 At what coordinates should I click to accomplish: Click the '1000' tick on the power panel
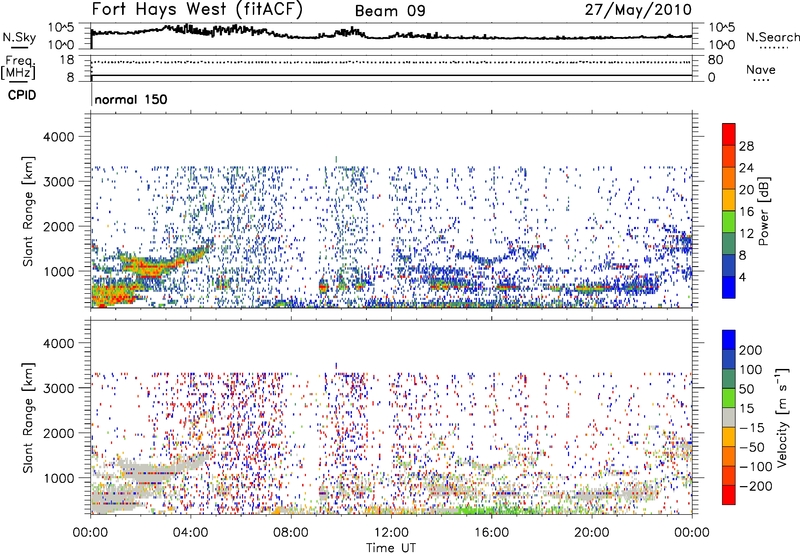[x=58, y=271]
